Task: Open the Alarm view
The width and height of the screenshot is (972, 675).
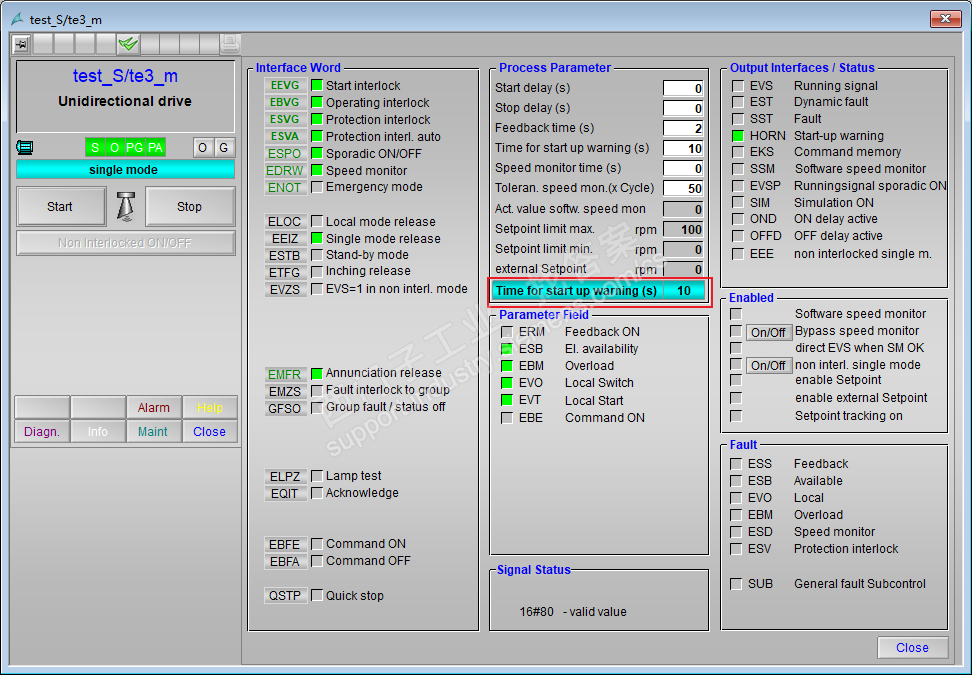Action: [154, 408]
